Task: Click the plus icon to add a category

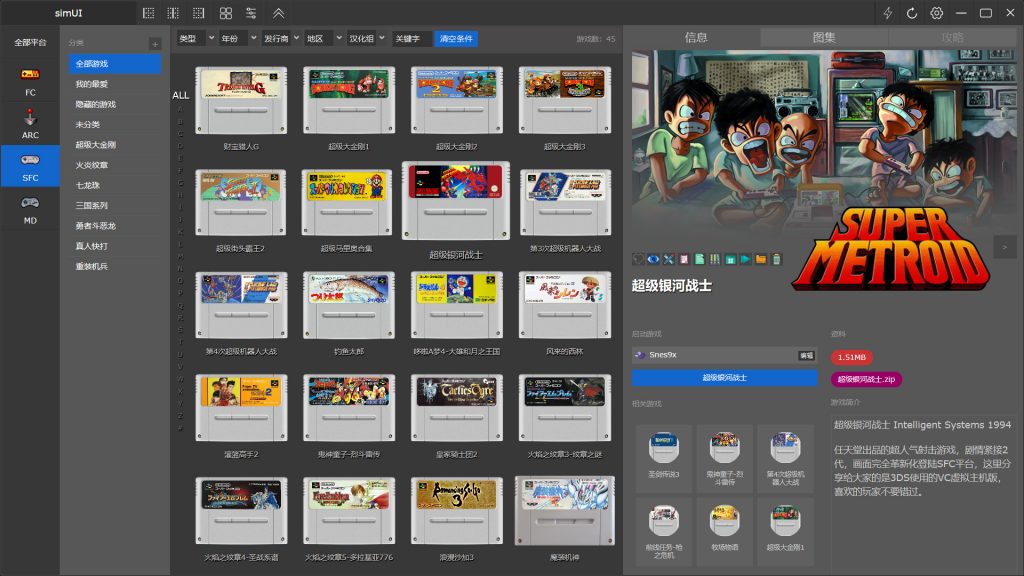Action: 155,44
